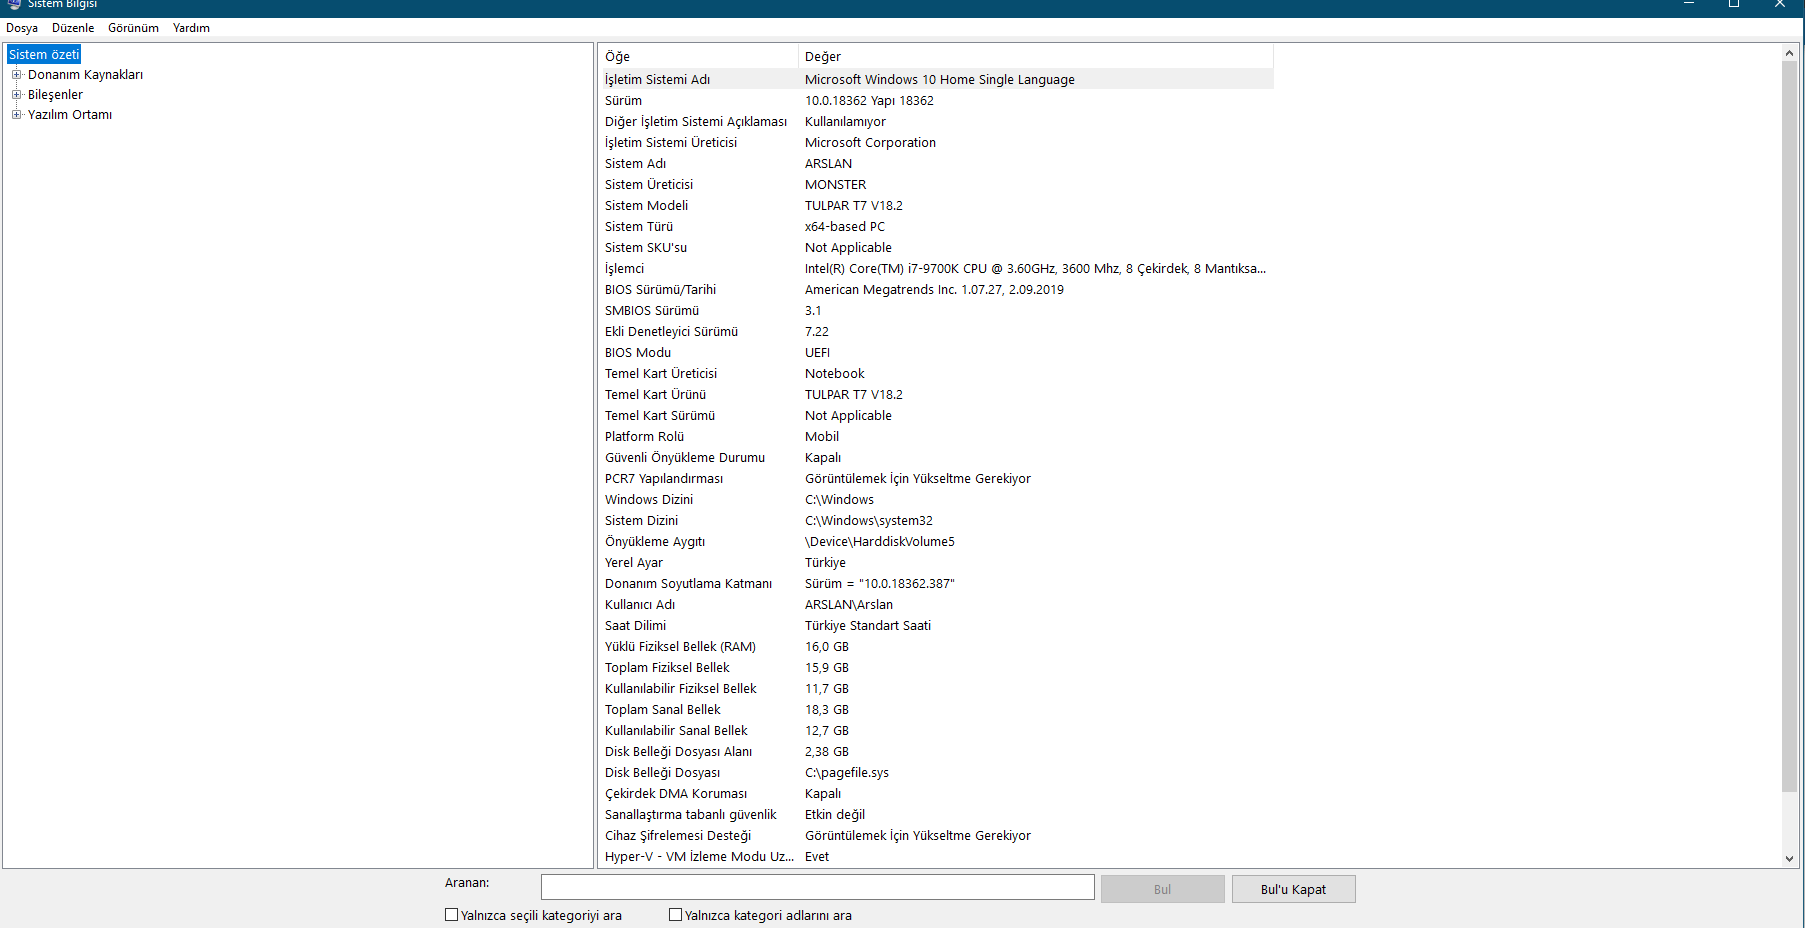Click the Intel Core i7-9700K processor value
1805x928 pixels.
tap(1035, 268)
